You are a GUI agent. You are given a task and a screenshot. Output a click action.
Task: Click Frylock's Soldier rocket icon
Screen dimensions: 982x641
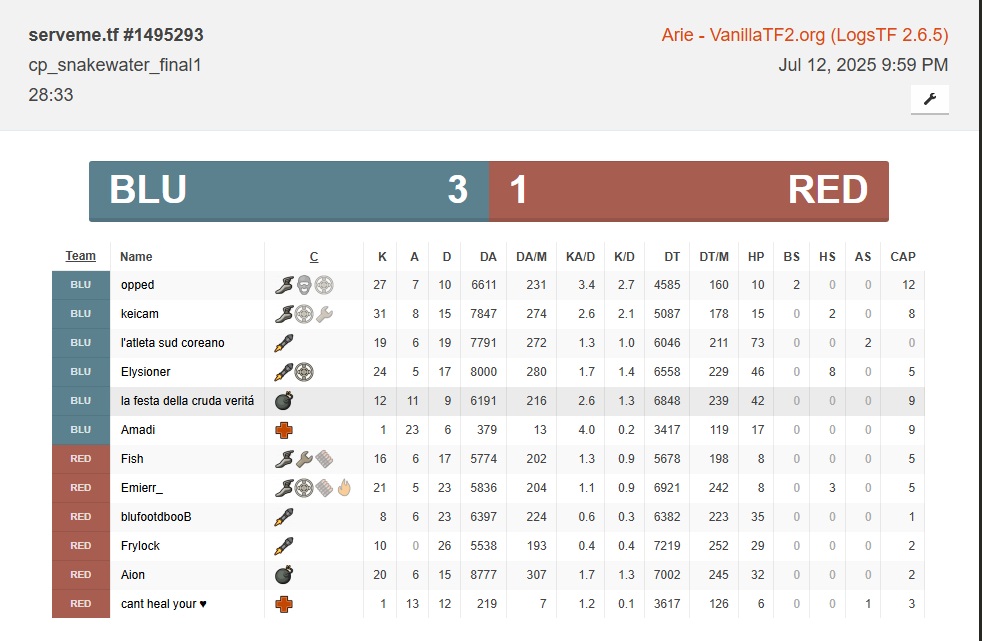284,546
